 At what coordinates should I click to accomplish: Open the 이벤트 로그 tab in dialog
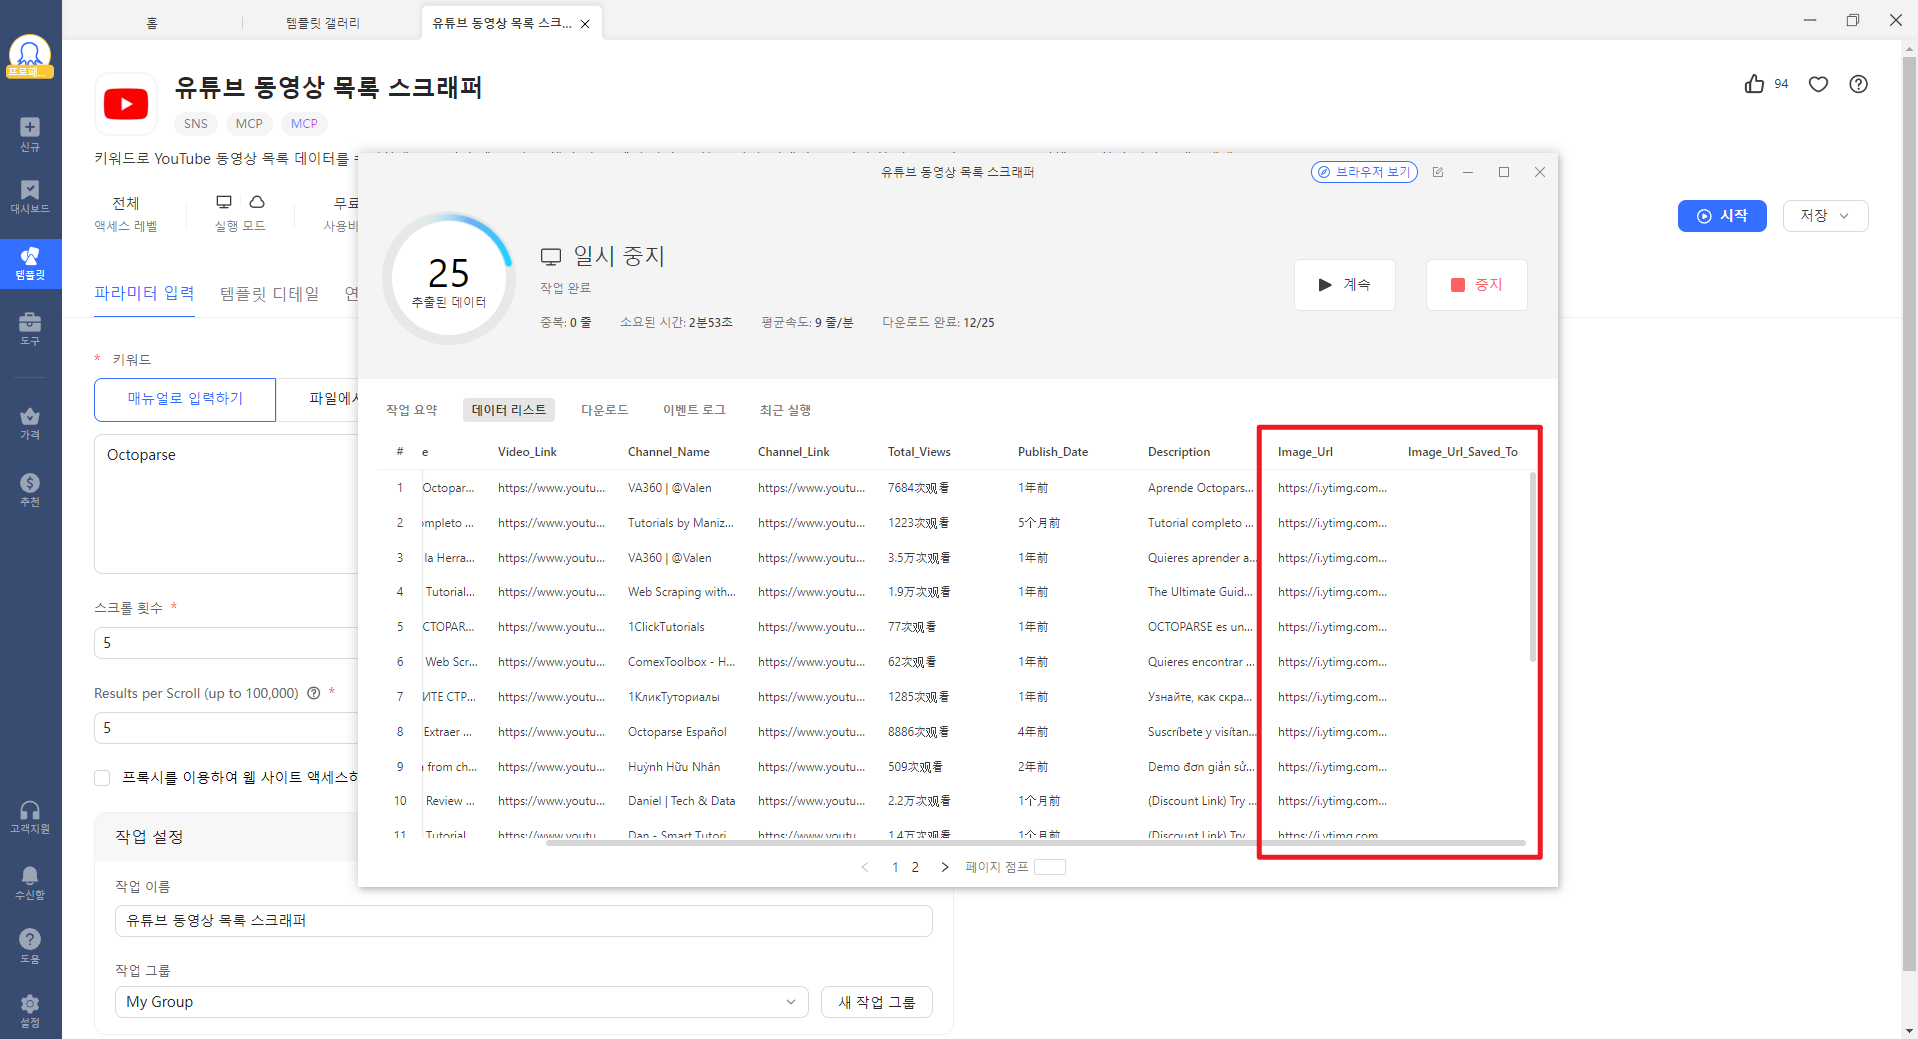click(x=694, y=410)
